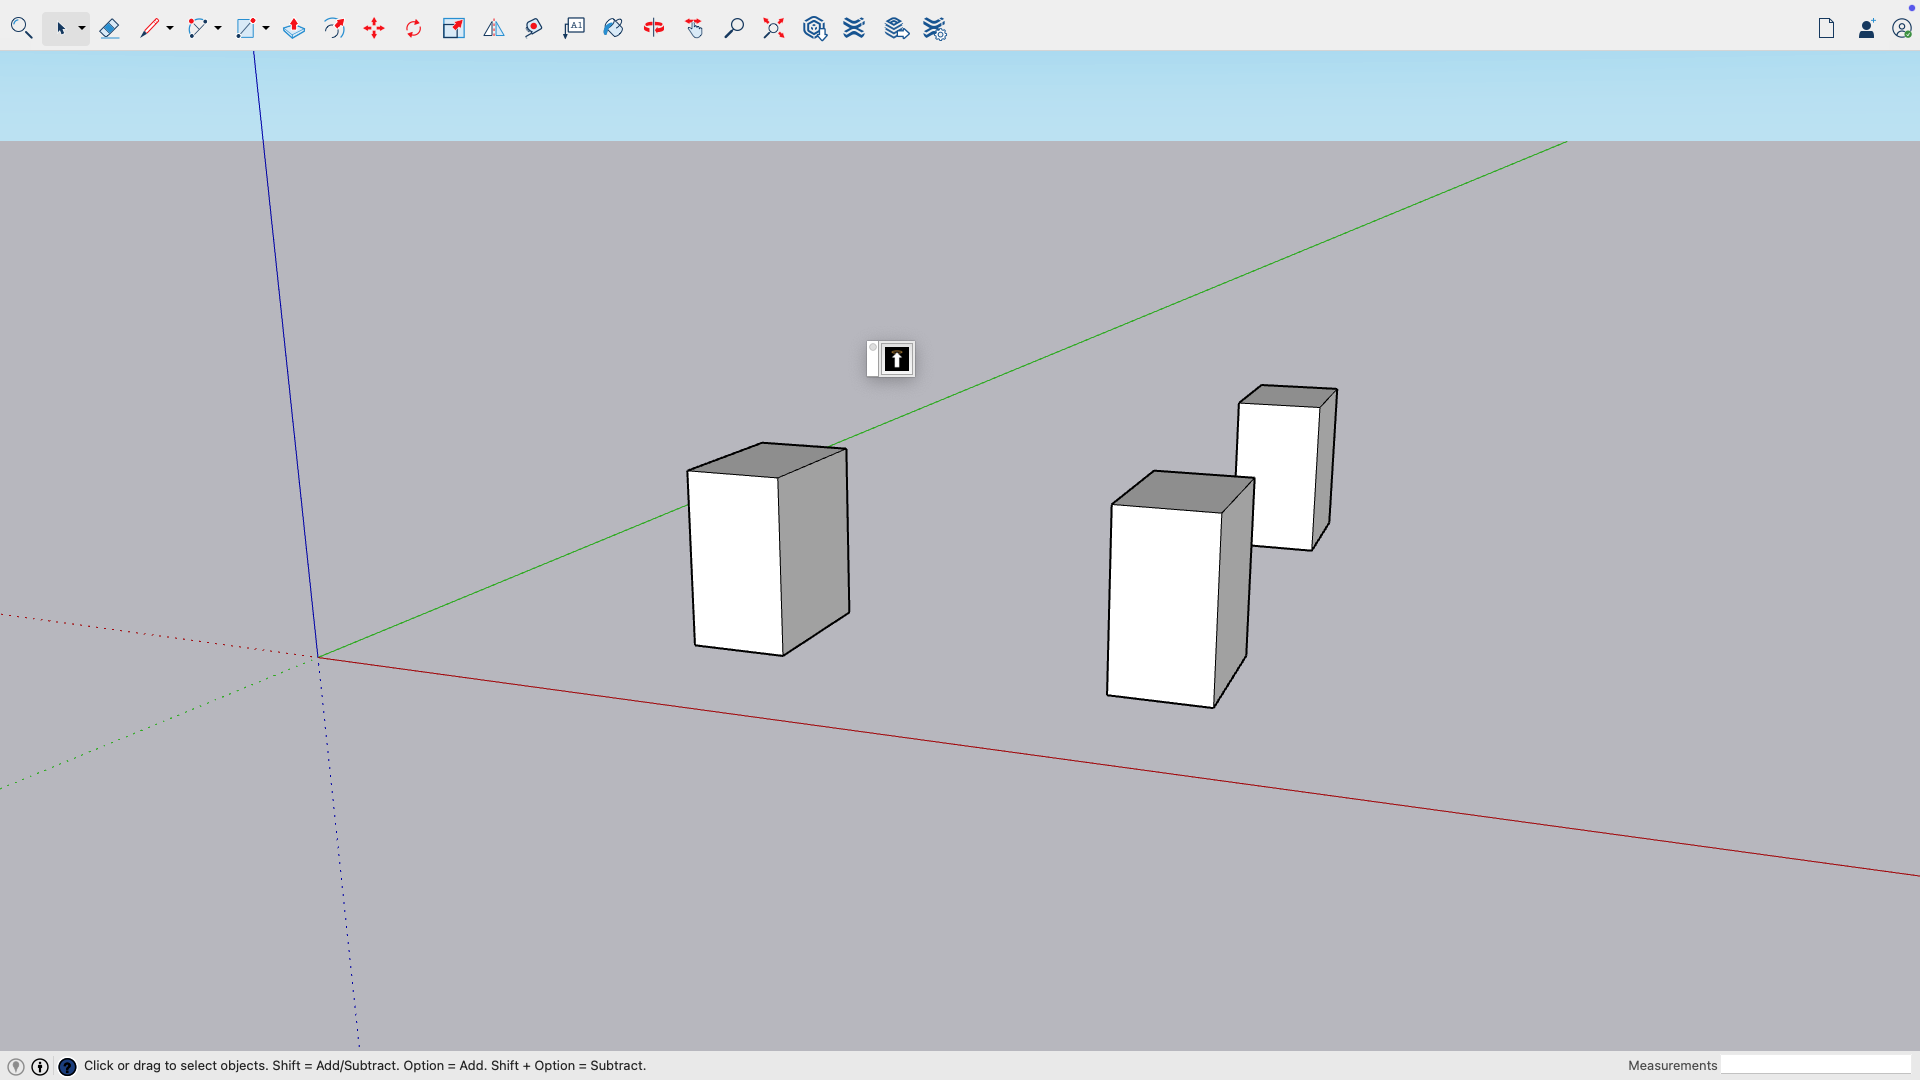Activate the Push/Pull tool
This screenshot has width=1920, height=1080.
coord(294,28)
